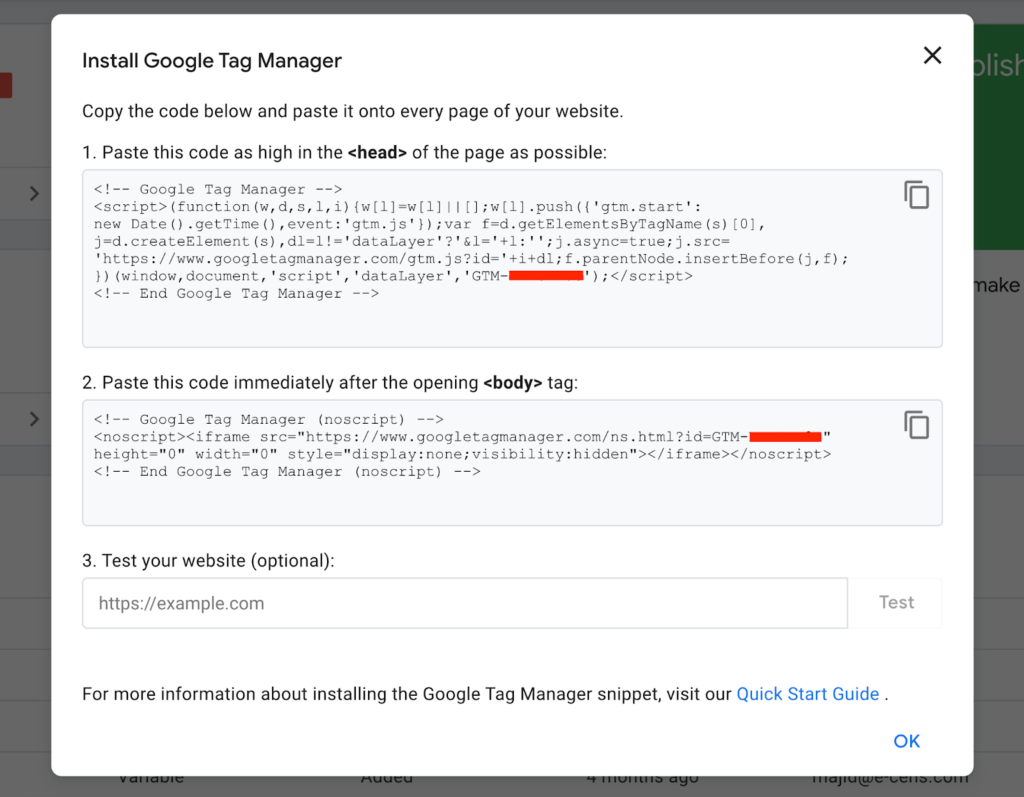Screen dimensions: 1024x797
Task: Click the majid@e-cens.com email text
Action: coord(890,776)
